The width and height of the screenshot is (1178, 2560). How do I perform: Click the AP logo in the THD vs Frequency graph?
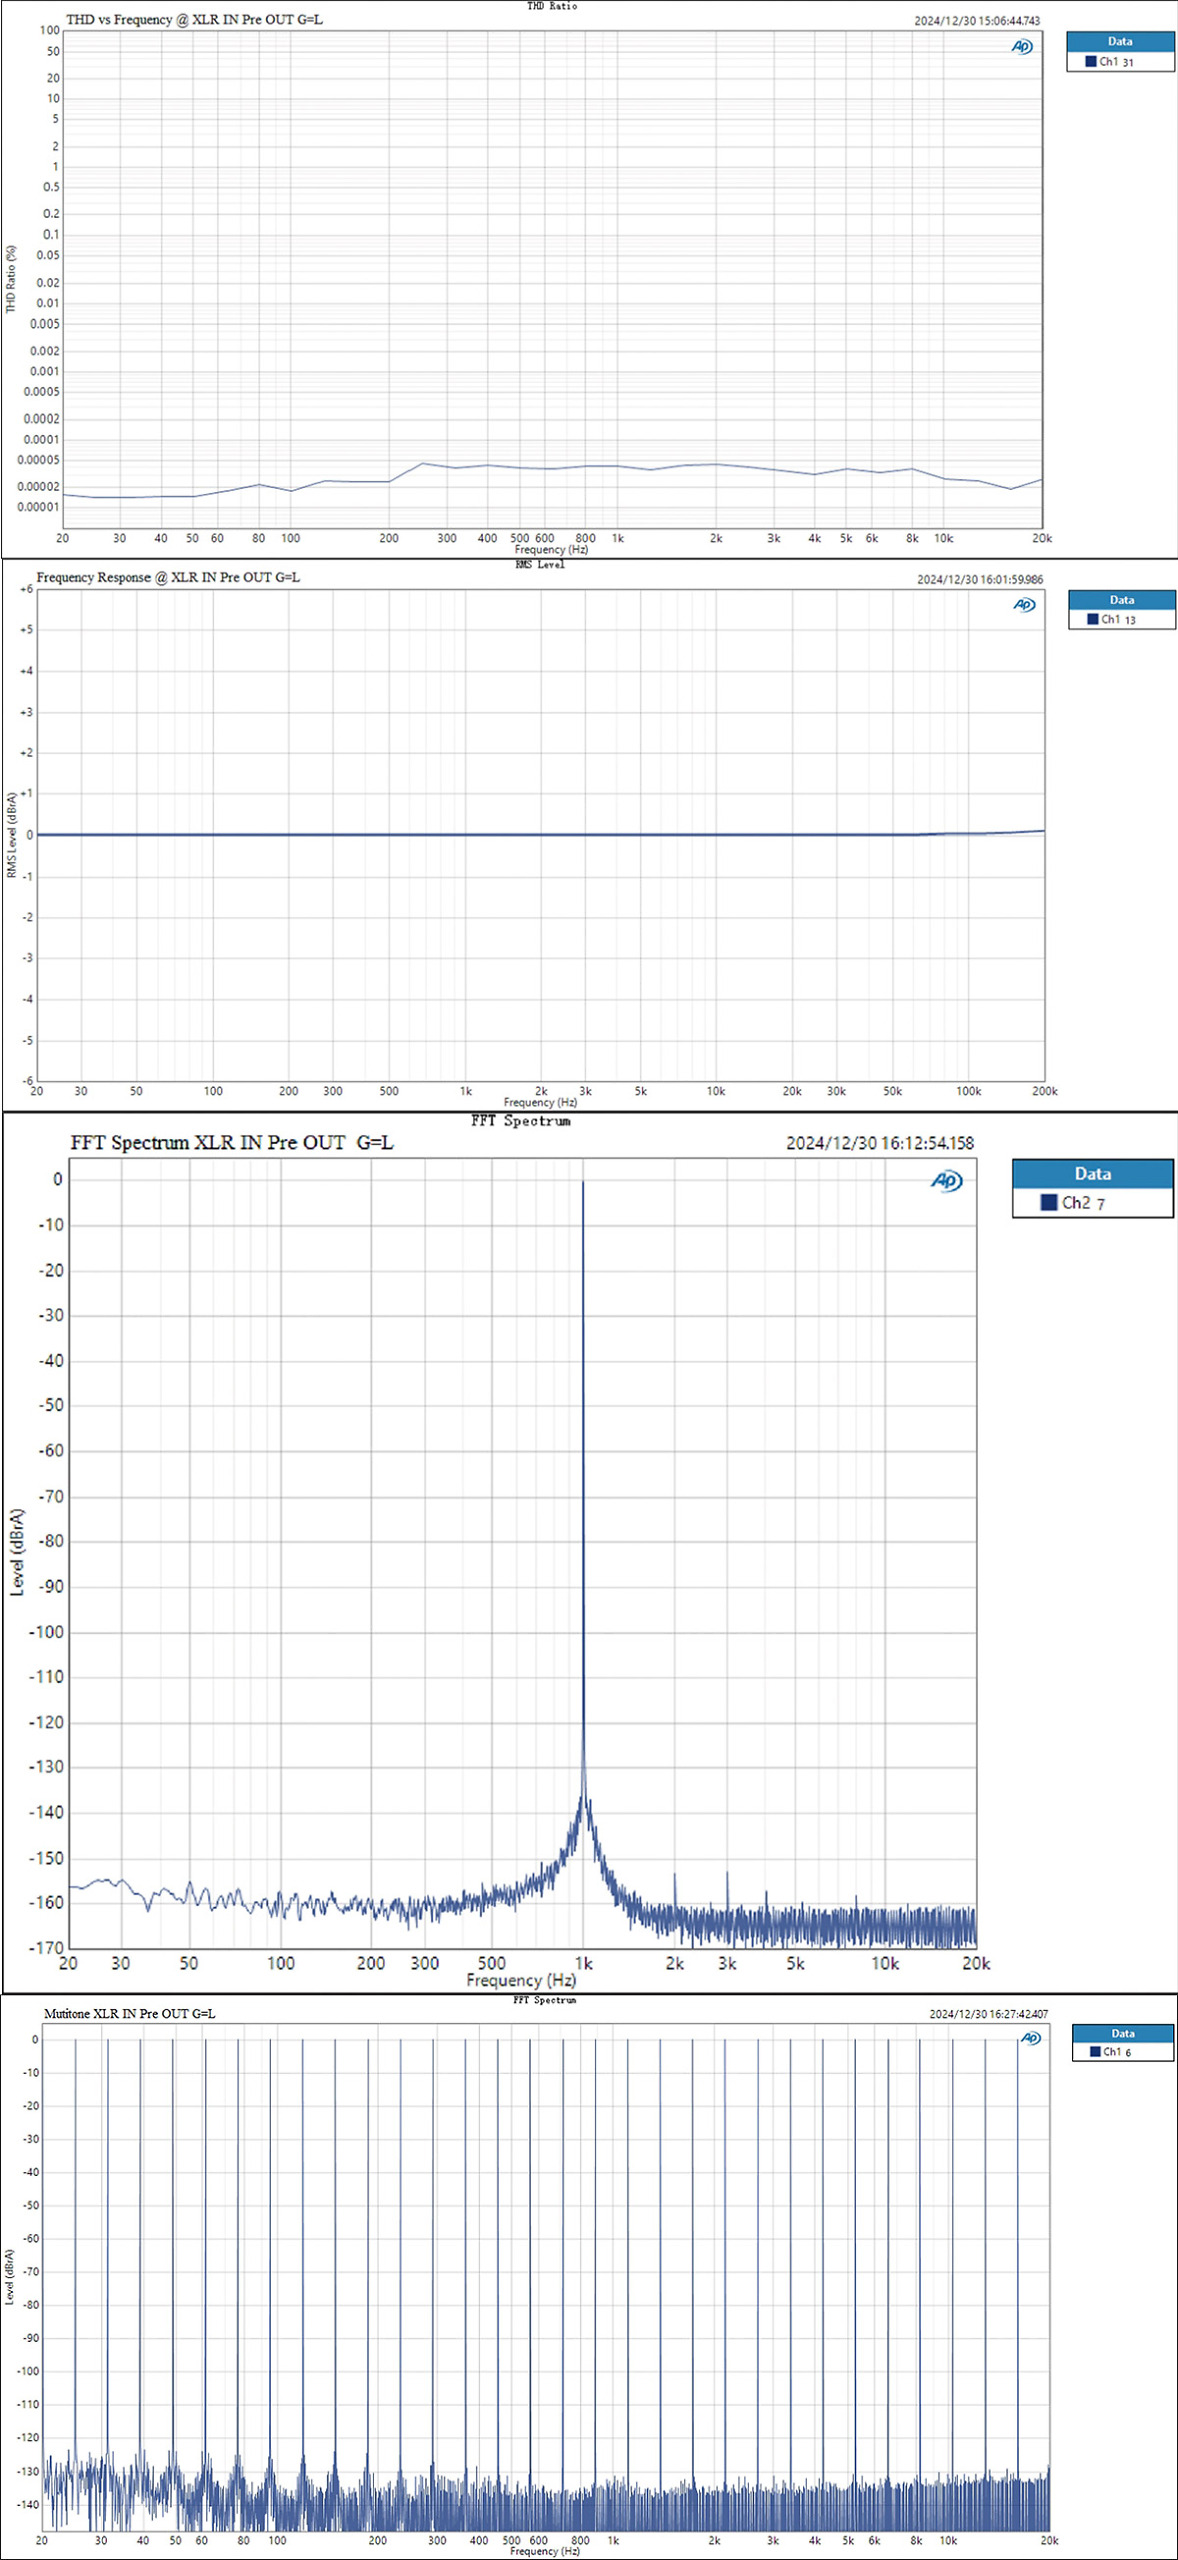(x=1021, y=47)
